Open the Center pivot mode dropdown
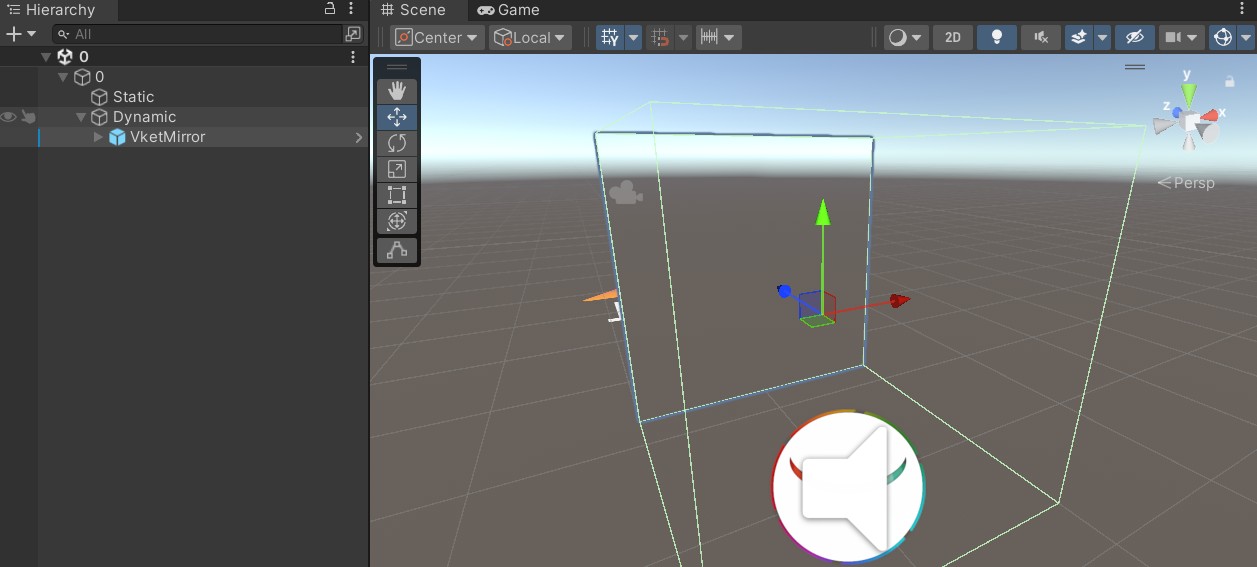Image resolution: width=1257 pixels, height=567 pixels. tap(437, 37)
